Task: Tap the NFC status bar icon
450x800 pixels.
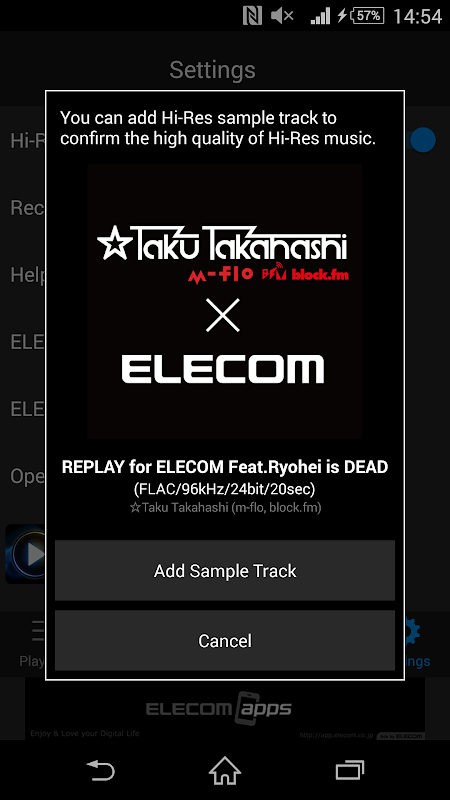Action: (x=253, y=16)
